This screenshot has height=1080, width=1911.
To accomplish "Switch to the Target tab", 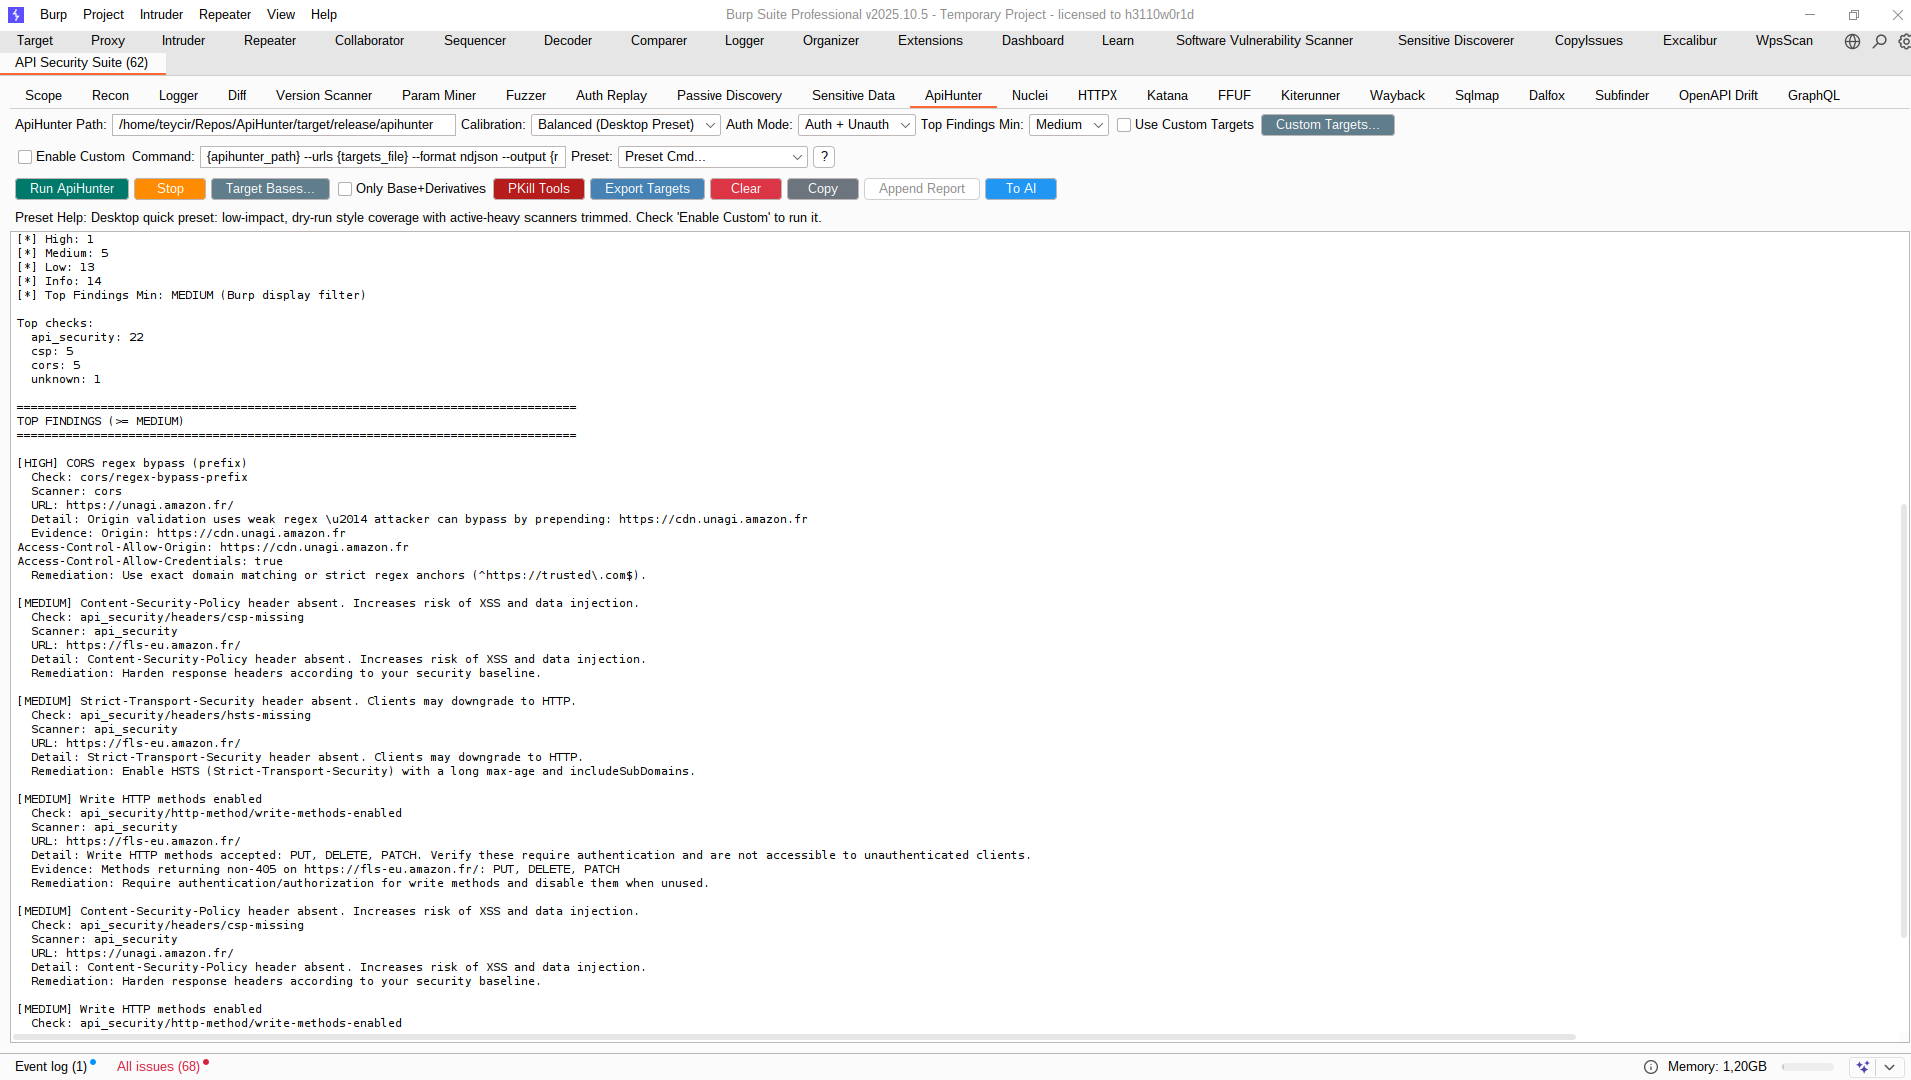I will tap(35, 41).
